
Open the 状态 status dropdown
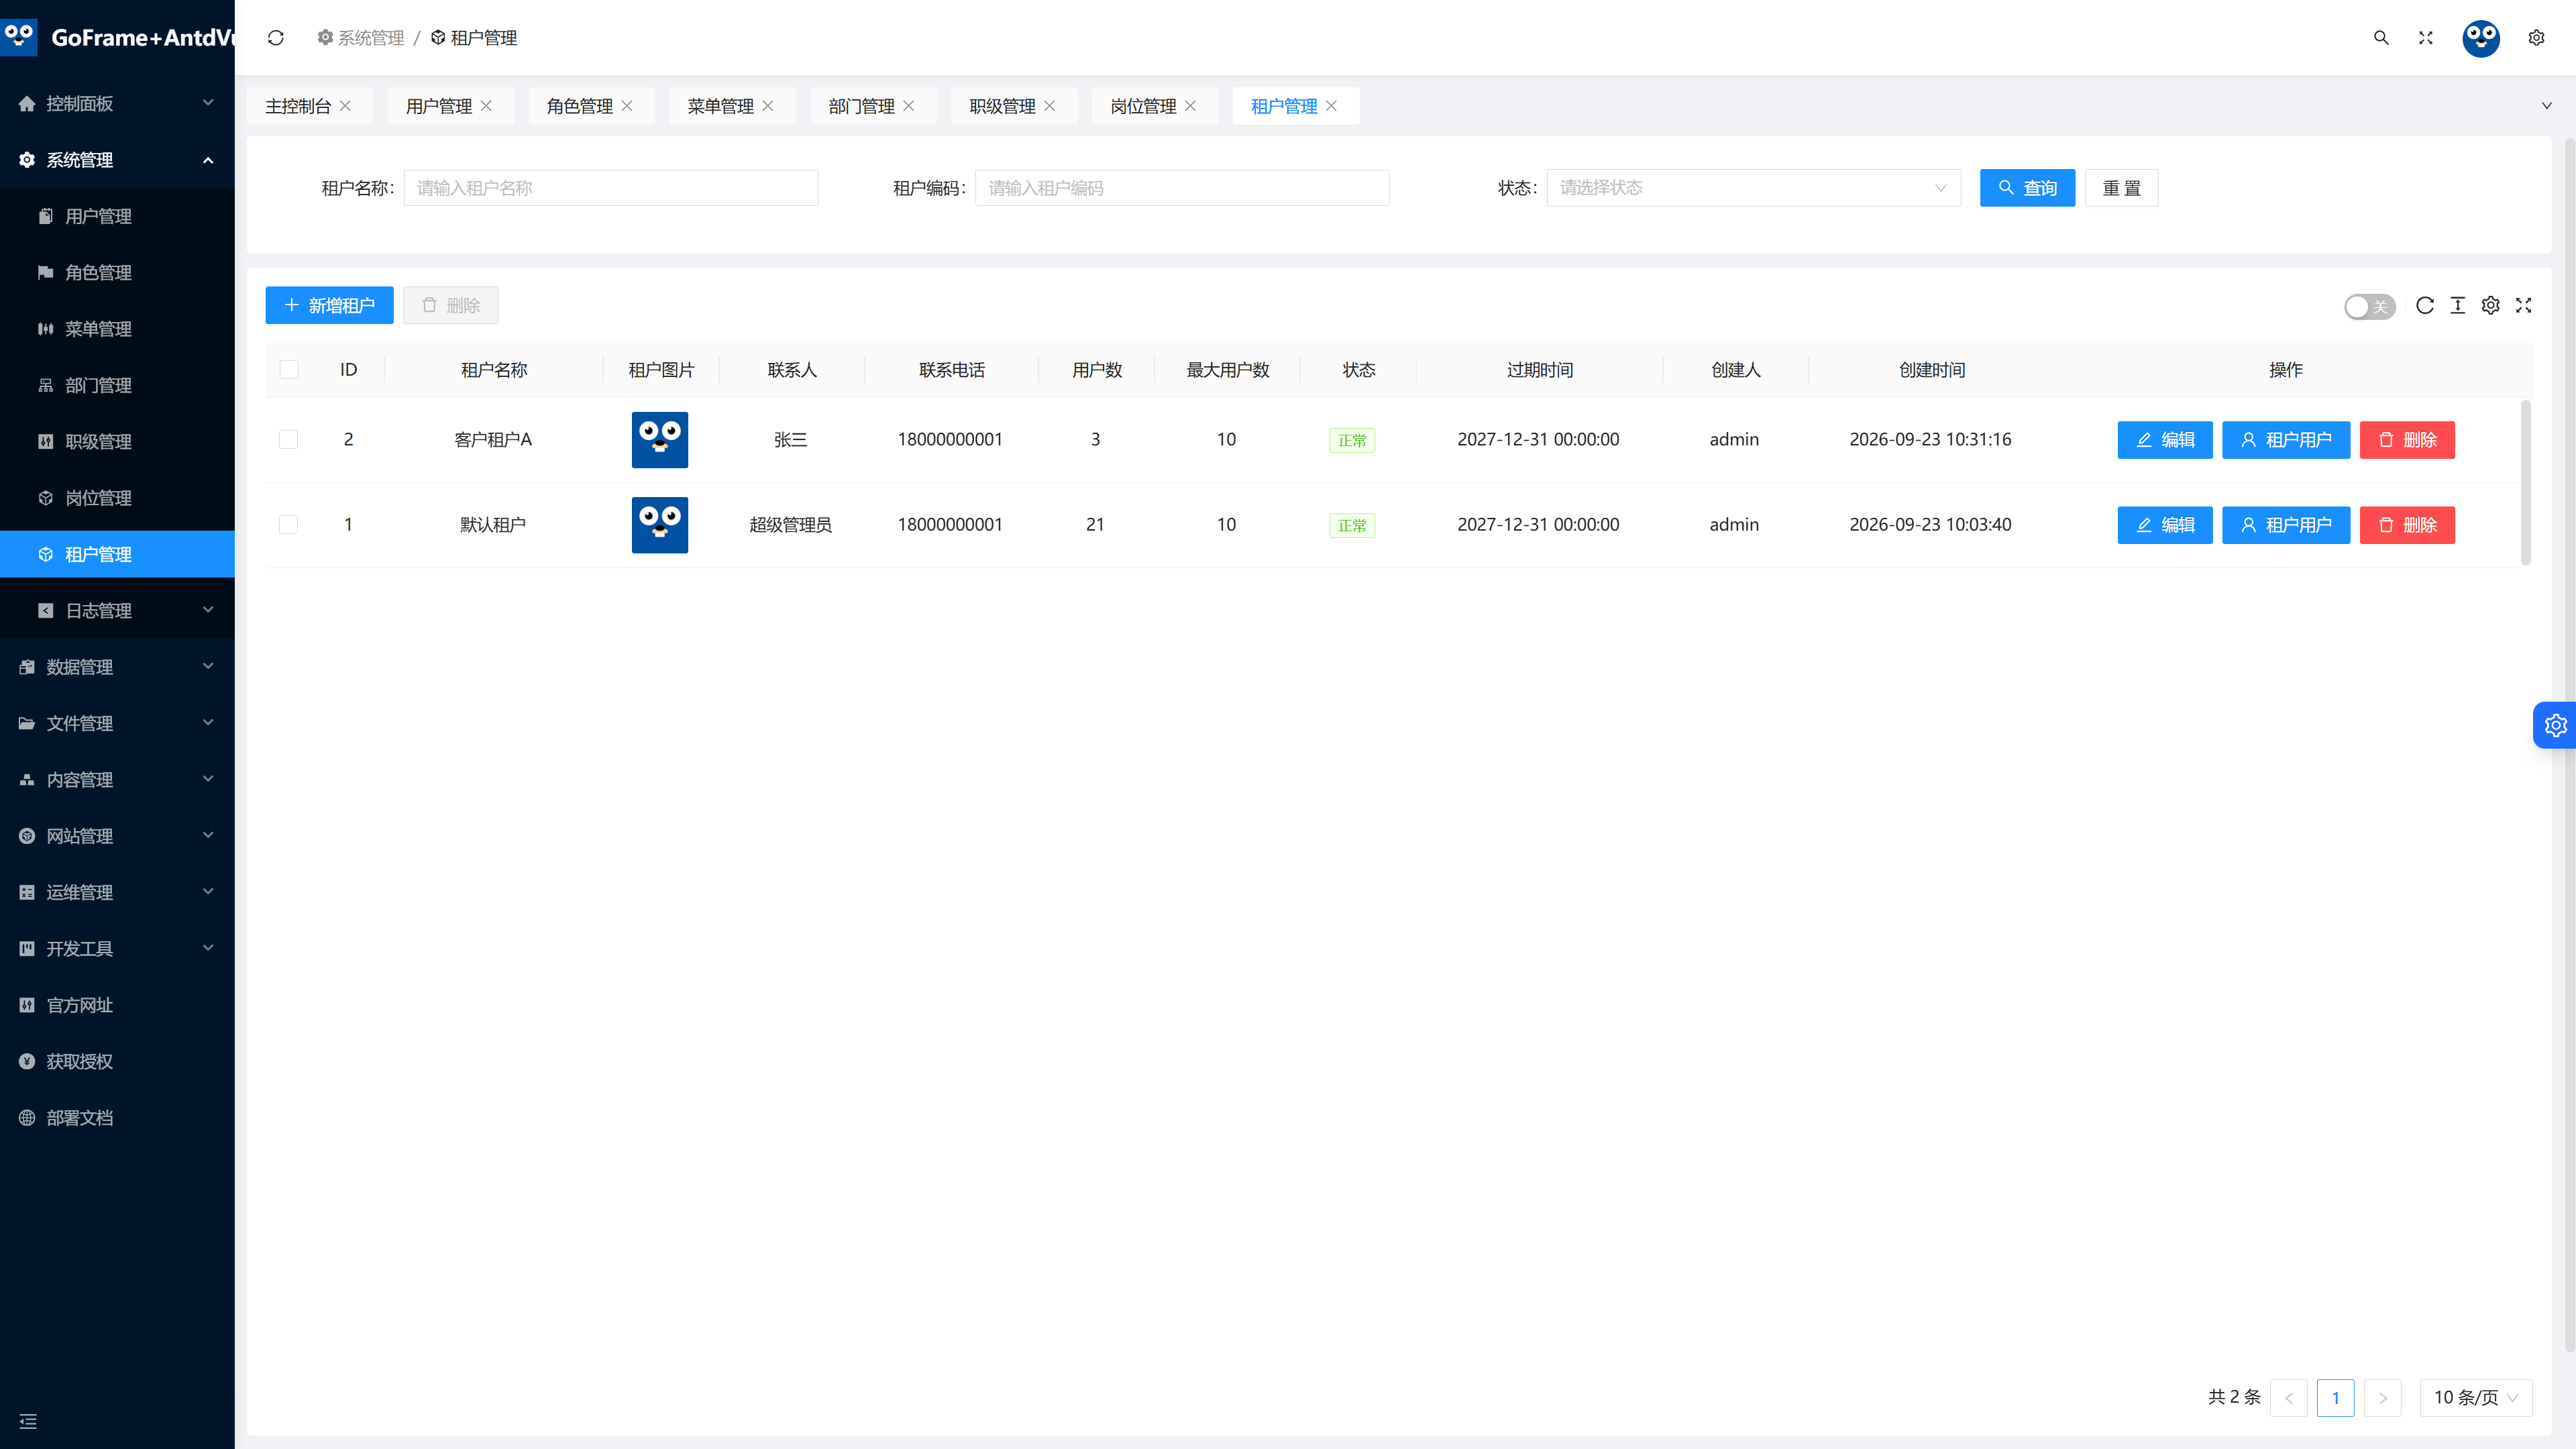[1753, 188]
